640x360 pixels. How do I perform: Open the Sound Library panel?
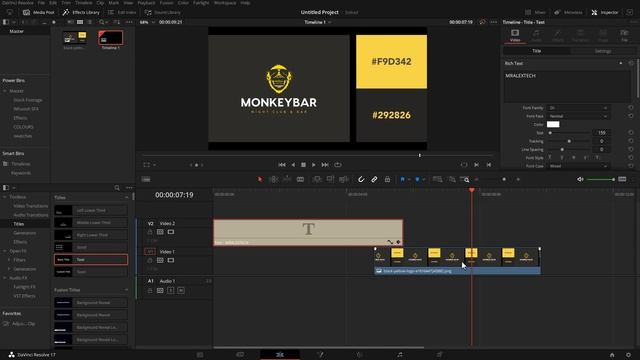(x=163, y=12)
